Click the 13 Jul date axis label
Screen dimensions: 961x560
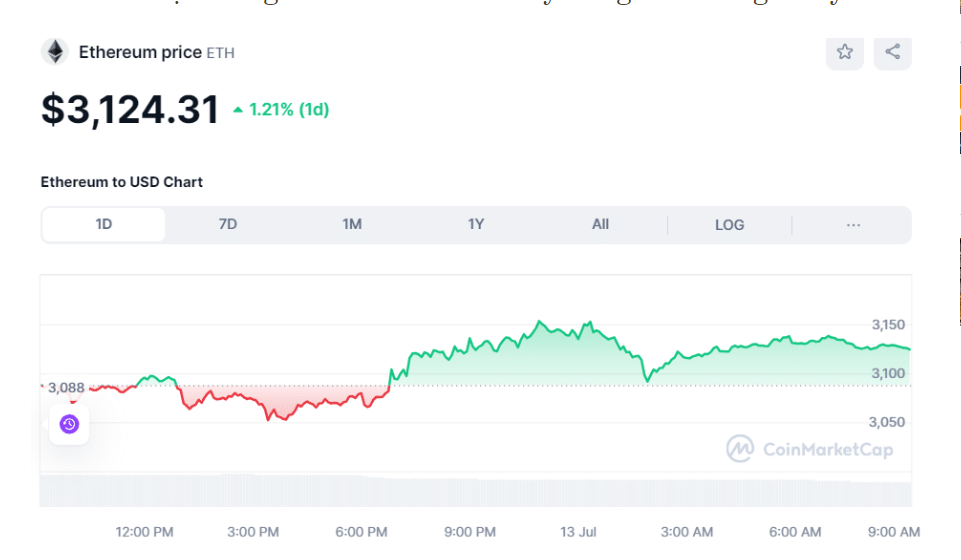click(x=578, y=532)
